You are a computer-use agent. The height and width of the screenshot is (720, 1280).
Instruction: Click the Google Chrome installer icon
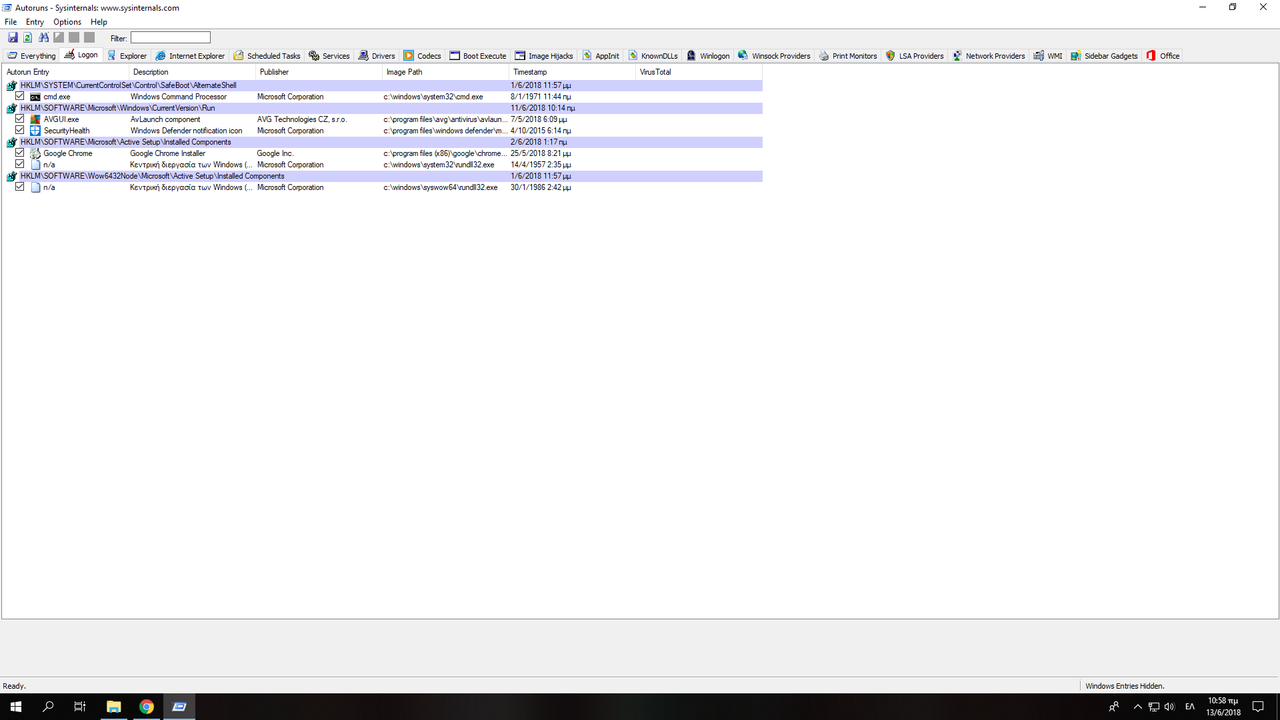pos(35,153)
